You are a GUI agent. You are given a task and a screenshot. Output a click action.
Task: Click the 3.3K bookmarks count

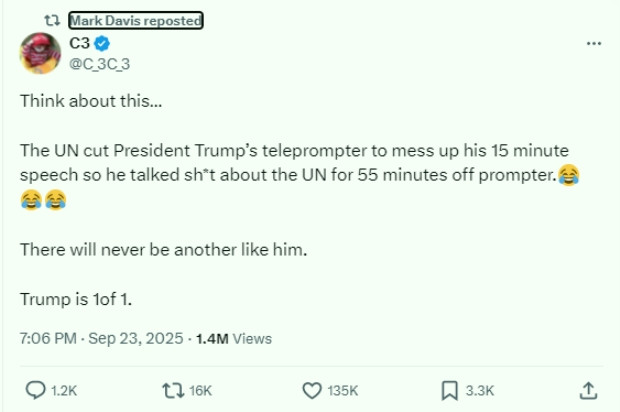(x=478, y=390)
